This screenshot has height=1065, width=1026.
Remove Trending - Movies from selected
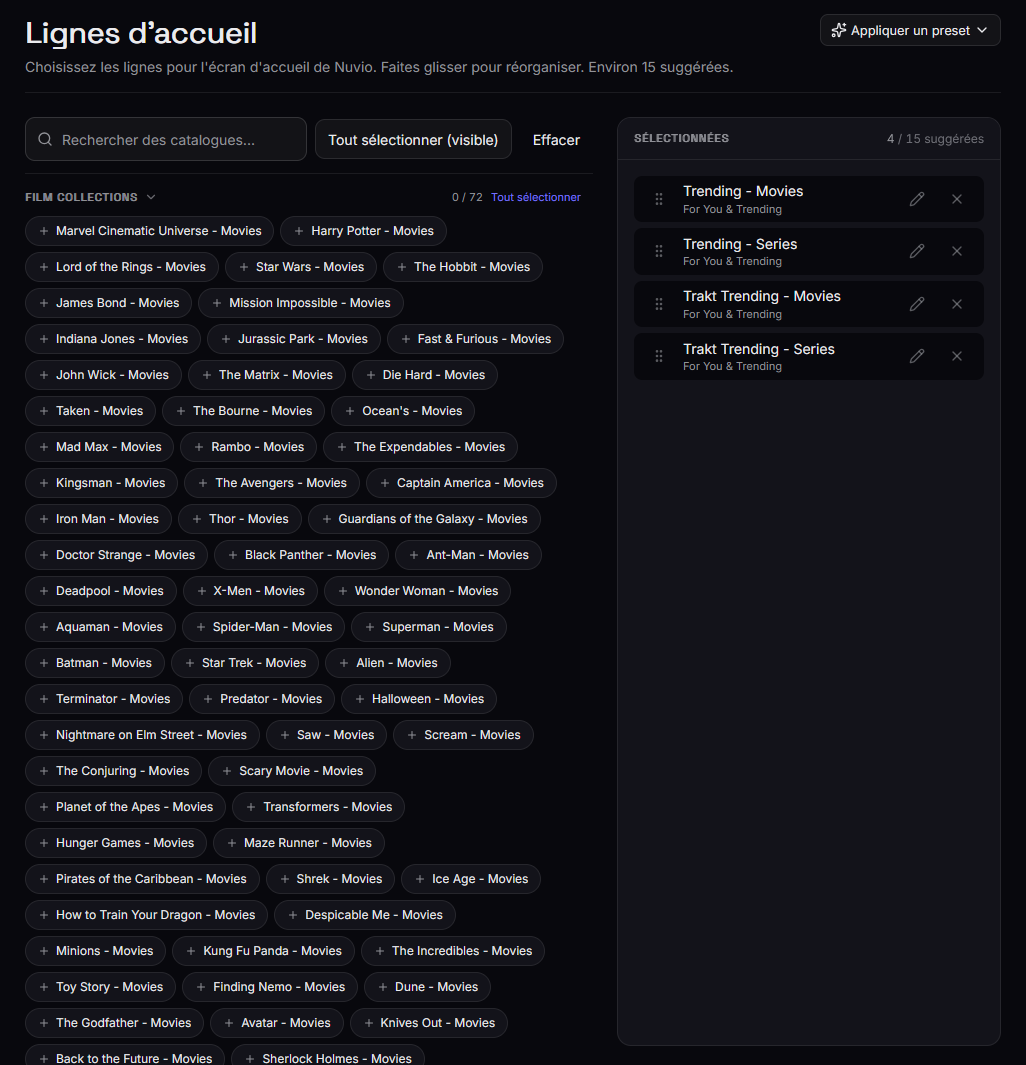point(957,199)
